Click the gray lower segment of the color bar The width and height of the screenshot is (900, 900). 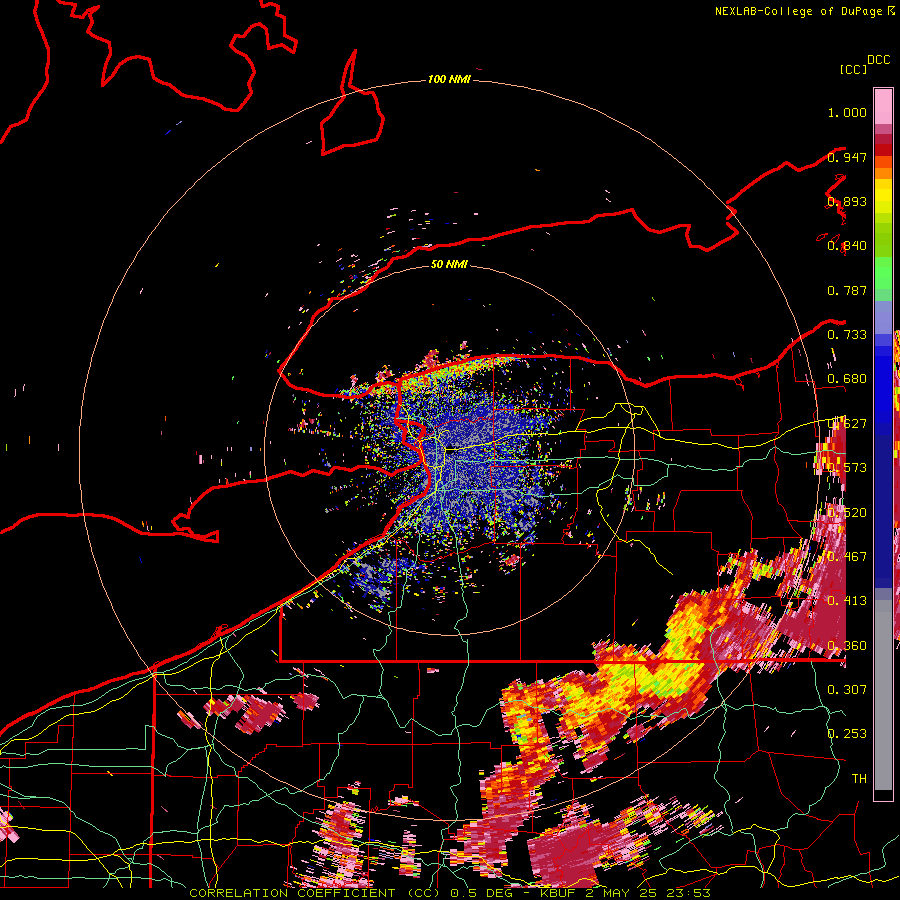[883, 695]
